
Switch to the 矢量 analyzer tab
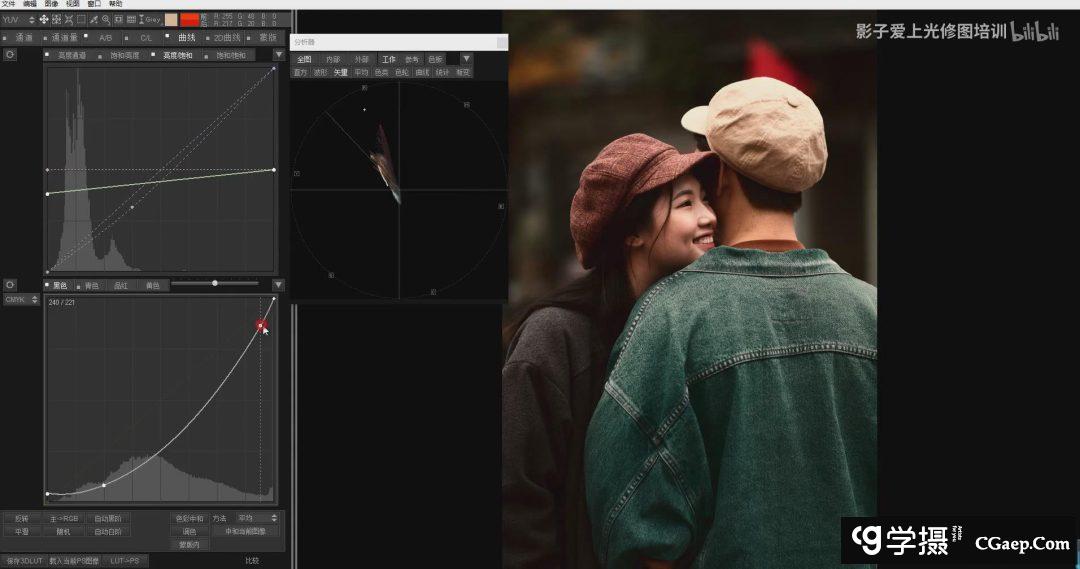point(341,72)
